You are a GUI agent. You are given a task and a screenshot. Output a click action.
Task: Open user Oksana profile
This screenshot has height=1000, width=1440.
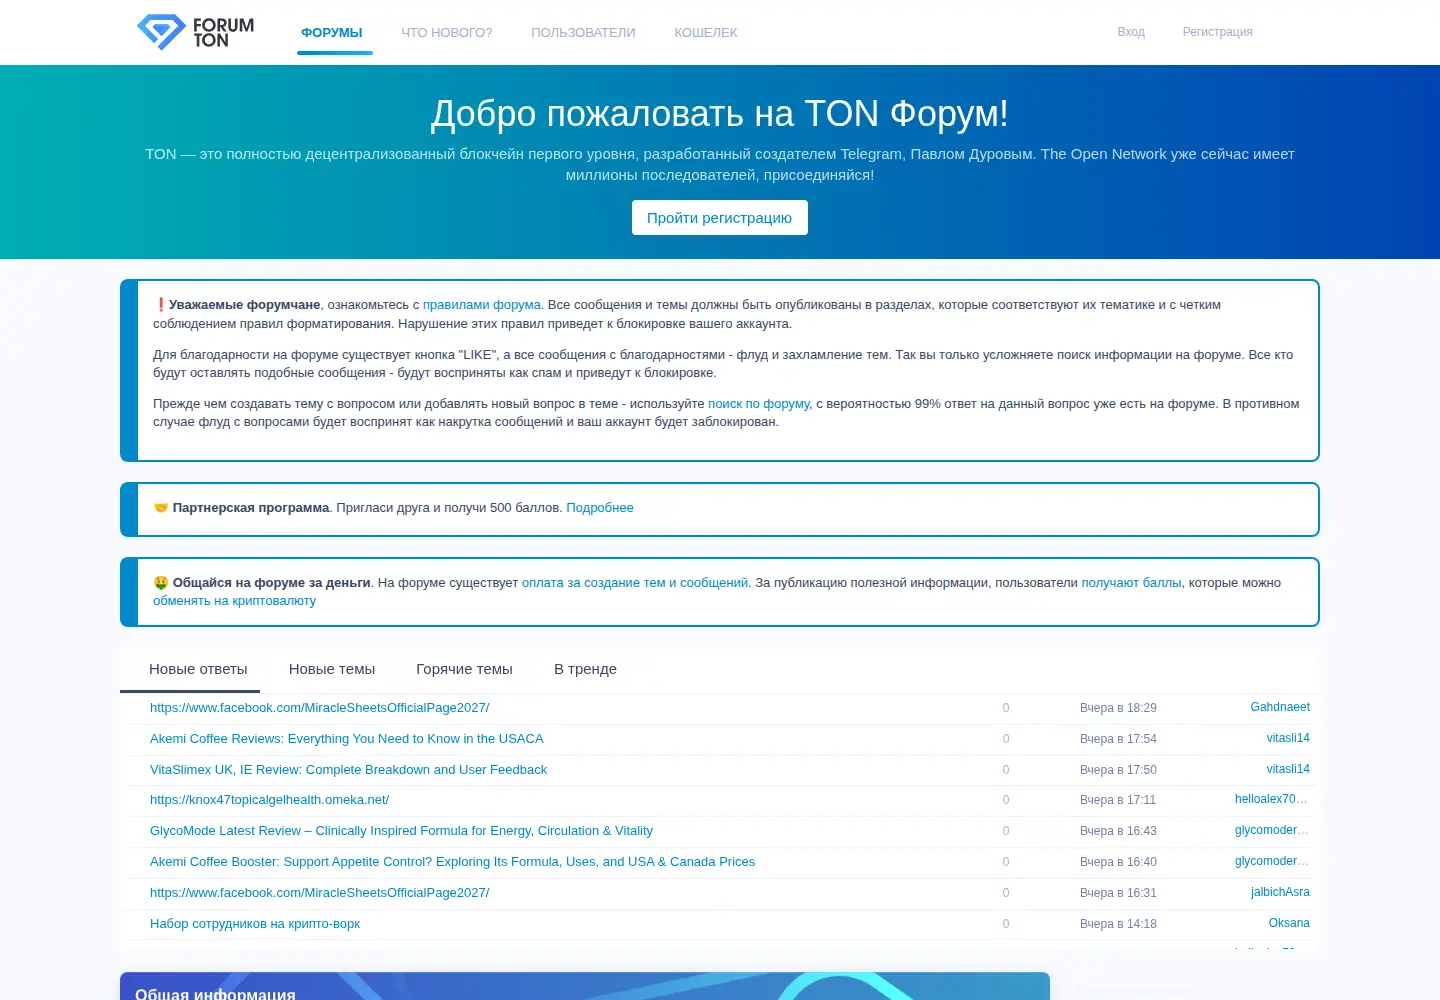1289,923
